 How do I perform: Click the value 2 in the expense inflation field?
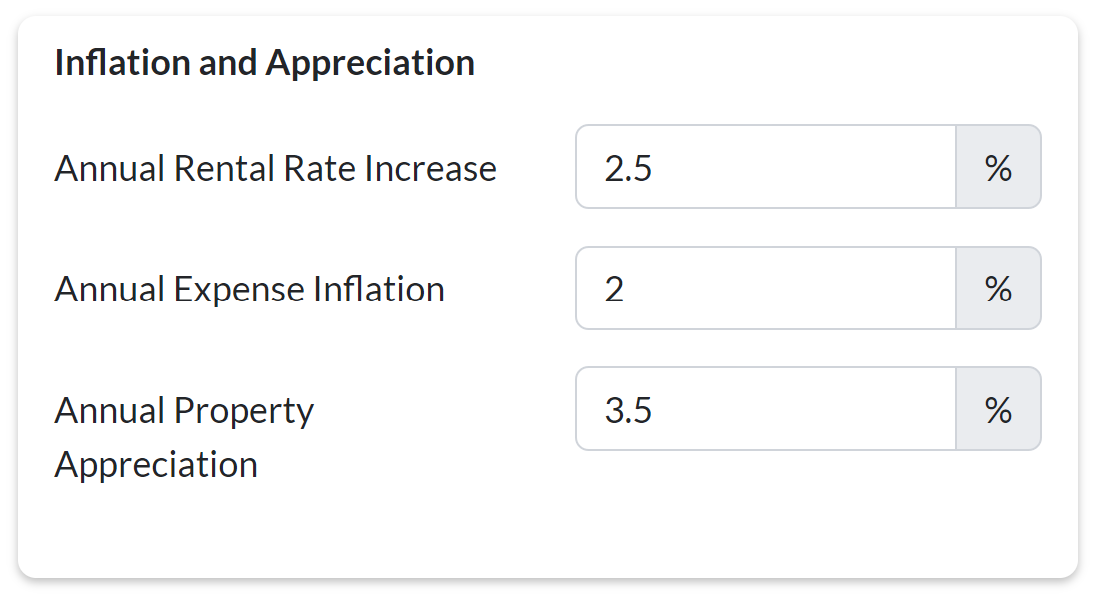pyautogui.click(x=614, y=289)
